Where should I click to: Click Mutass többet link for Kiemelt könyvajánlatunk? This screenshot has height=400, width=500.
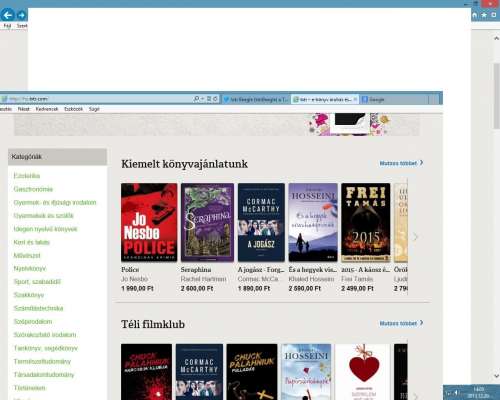pos(401,163)
